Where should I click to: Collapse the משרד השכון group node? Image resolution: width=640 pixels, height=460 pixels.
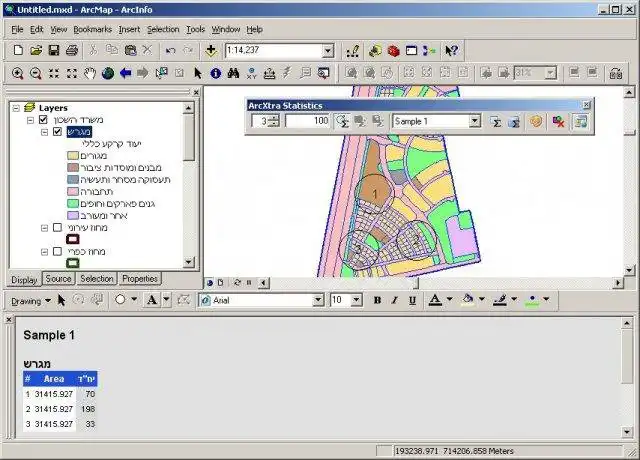pyautogui.click(x=30, y=120)
